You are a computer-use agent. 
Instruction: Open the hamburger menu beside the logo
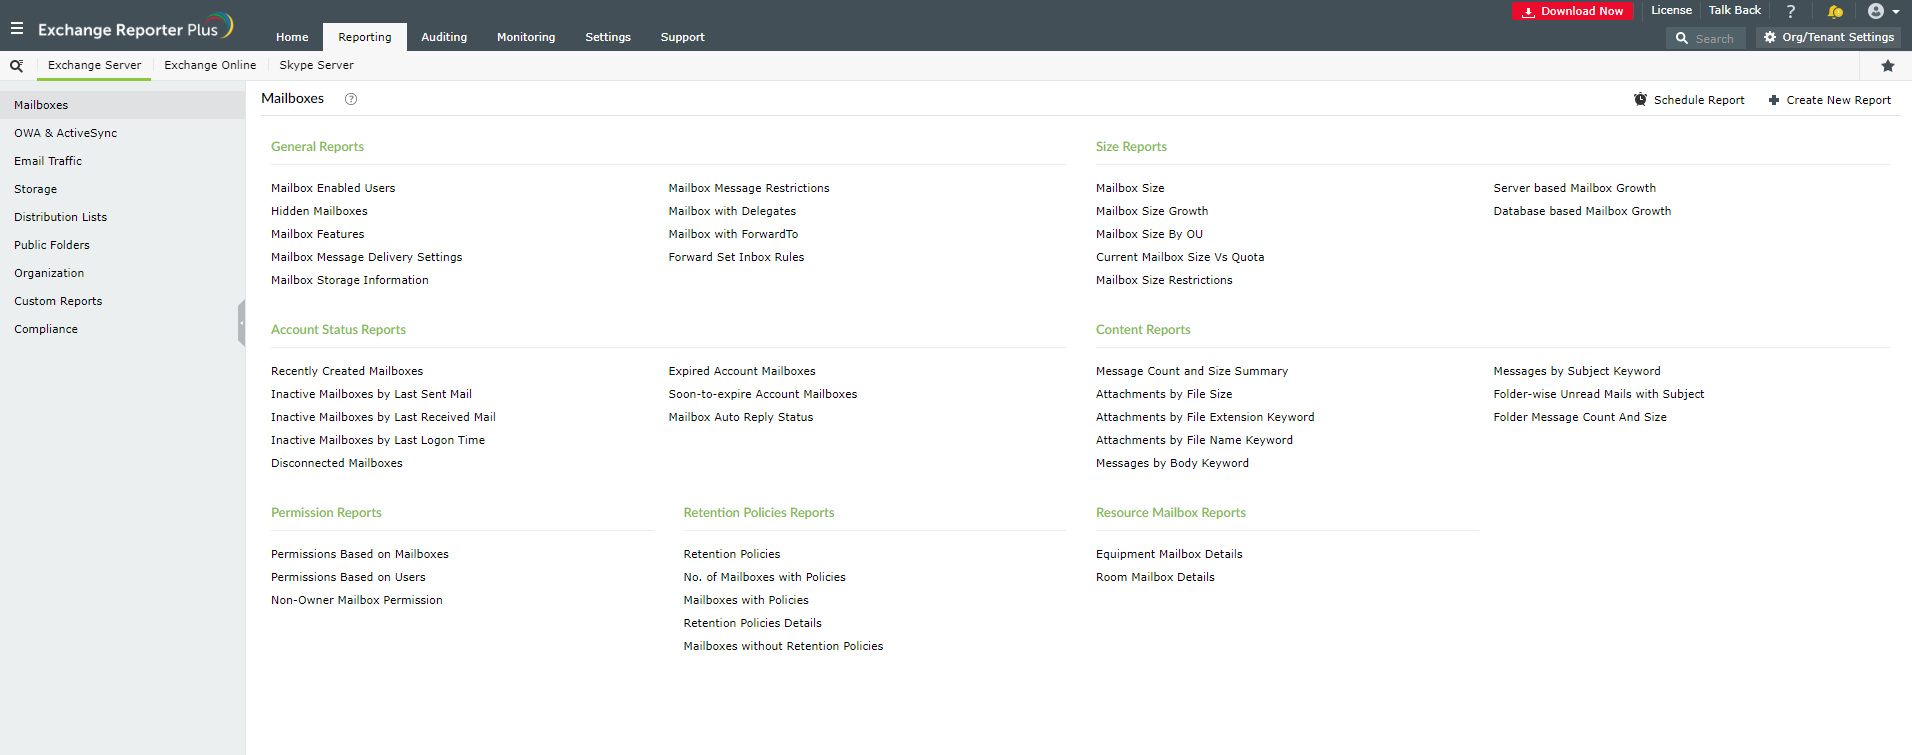[17, 29]
